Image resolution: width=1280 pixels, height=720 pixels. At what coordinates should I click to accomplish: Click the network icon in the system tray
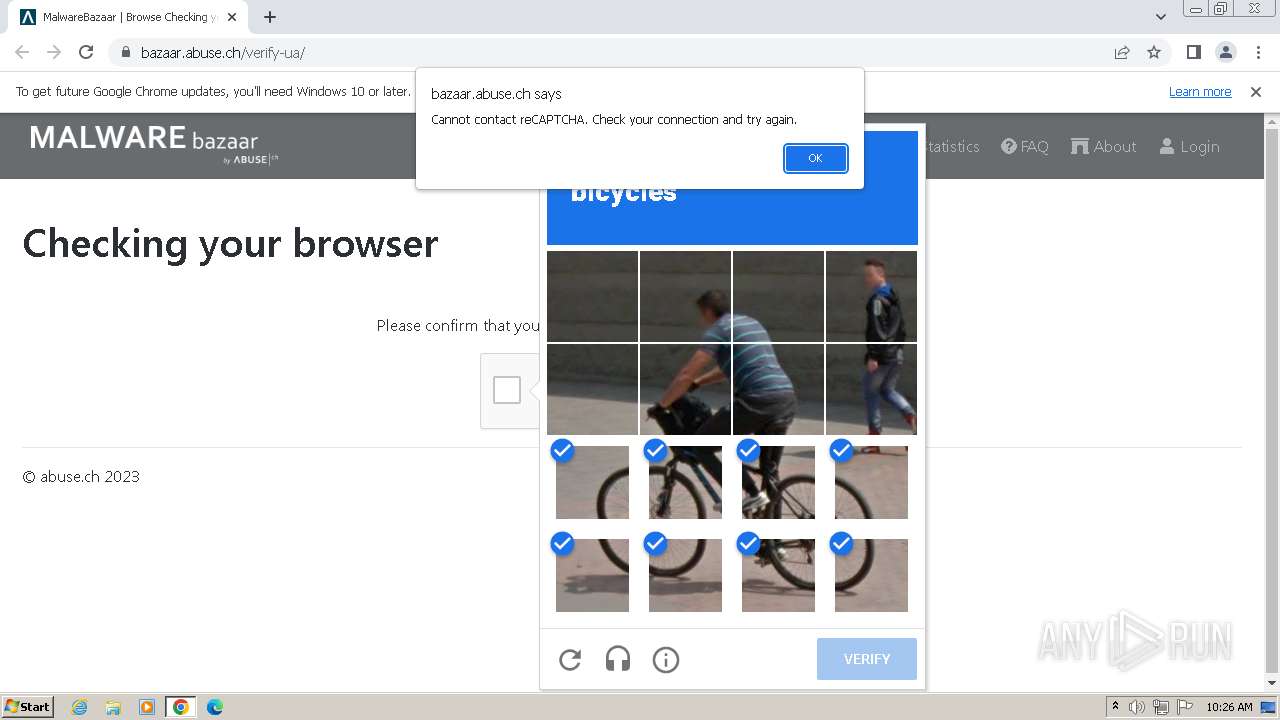tap(1161, 707)
